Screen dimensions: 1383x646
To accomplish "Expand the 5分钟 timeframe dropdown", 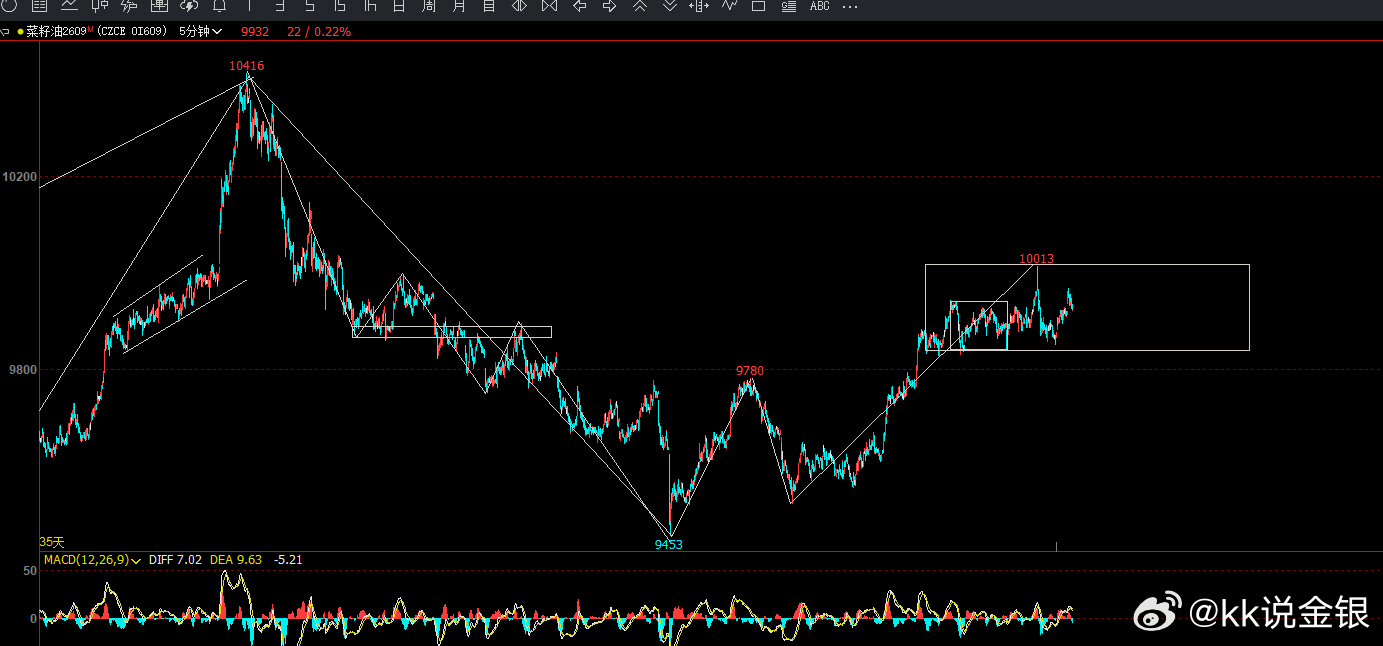I will tap(200, 32).
